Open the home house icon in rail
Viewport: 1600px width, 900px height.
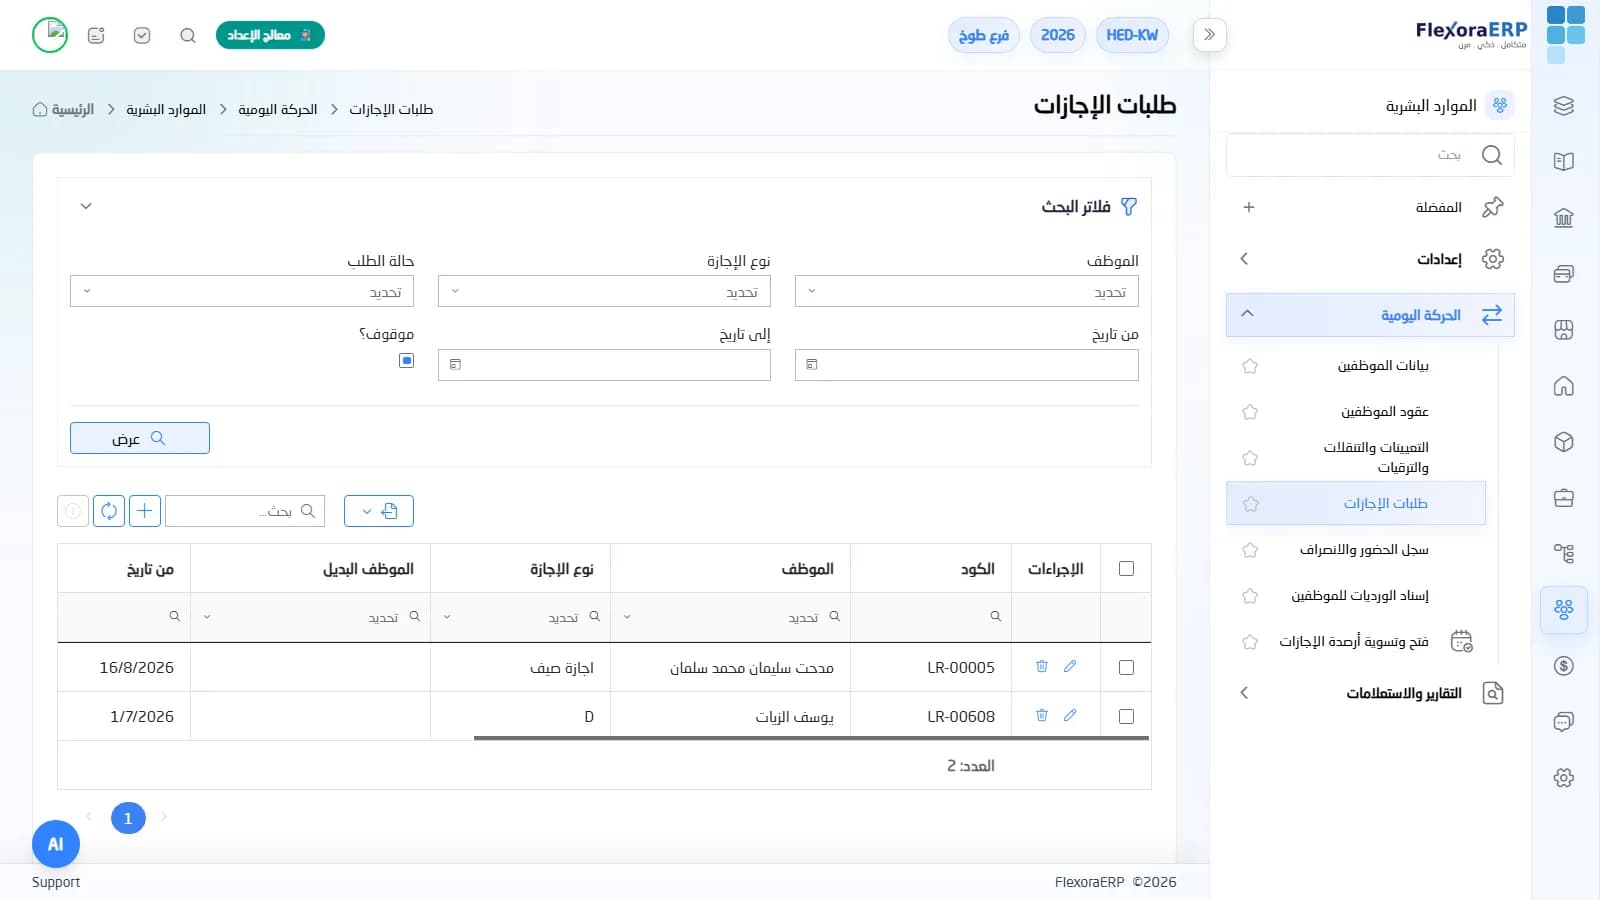pos(1564,386)
